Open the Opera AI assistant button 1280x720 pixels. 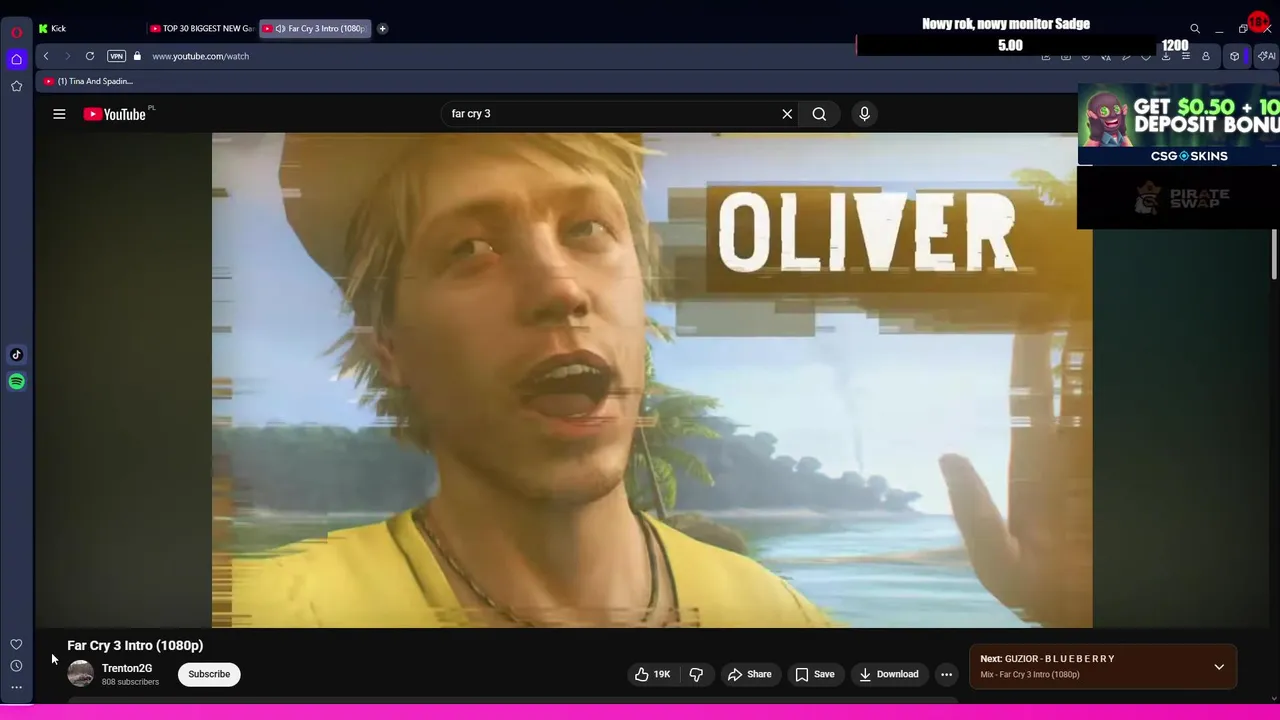point(1265,56)
